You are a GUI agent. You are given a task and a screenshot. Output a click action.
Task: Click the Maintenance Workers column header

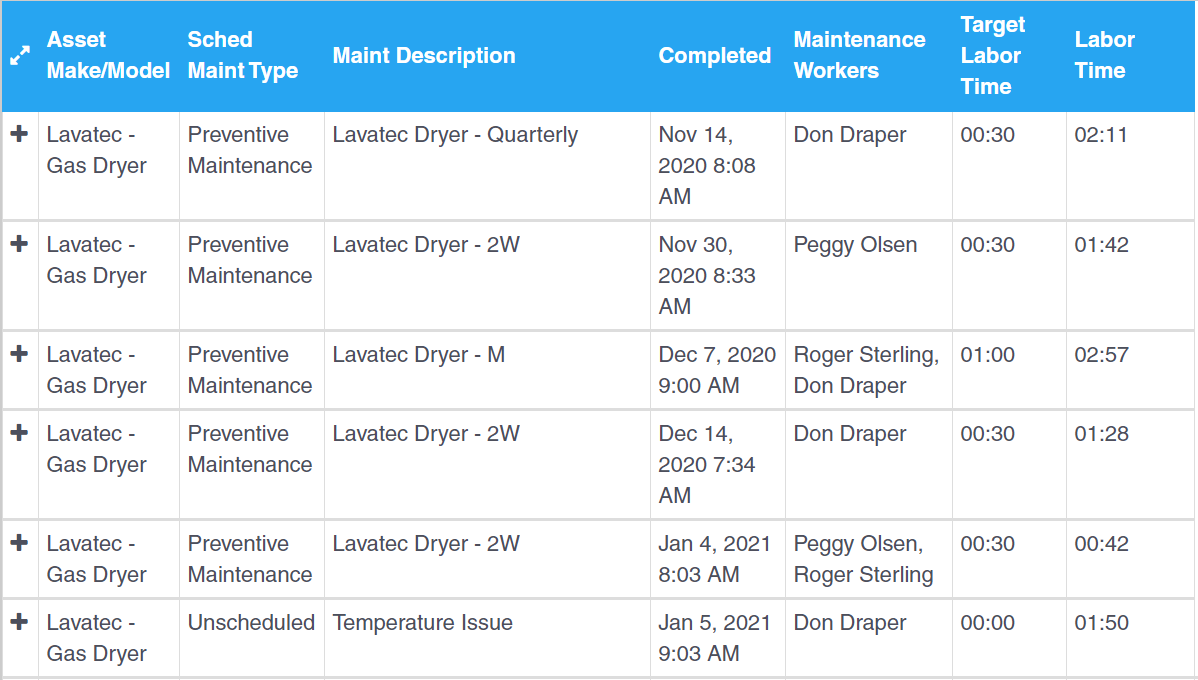tap(859, 55)
